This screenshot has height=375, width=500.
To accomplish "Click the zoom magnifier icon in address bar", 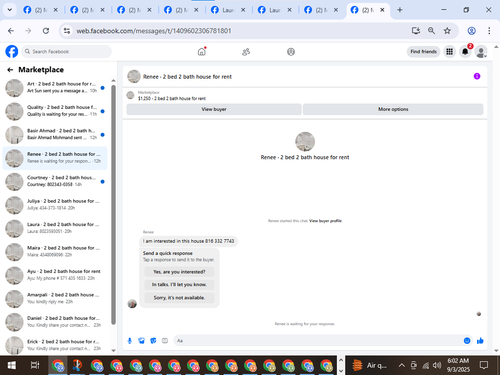I will click(431, 31).
